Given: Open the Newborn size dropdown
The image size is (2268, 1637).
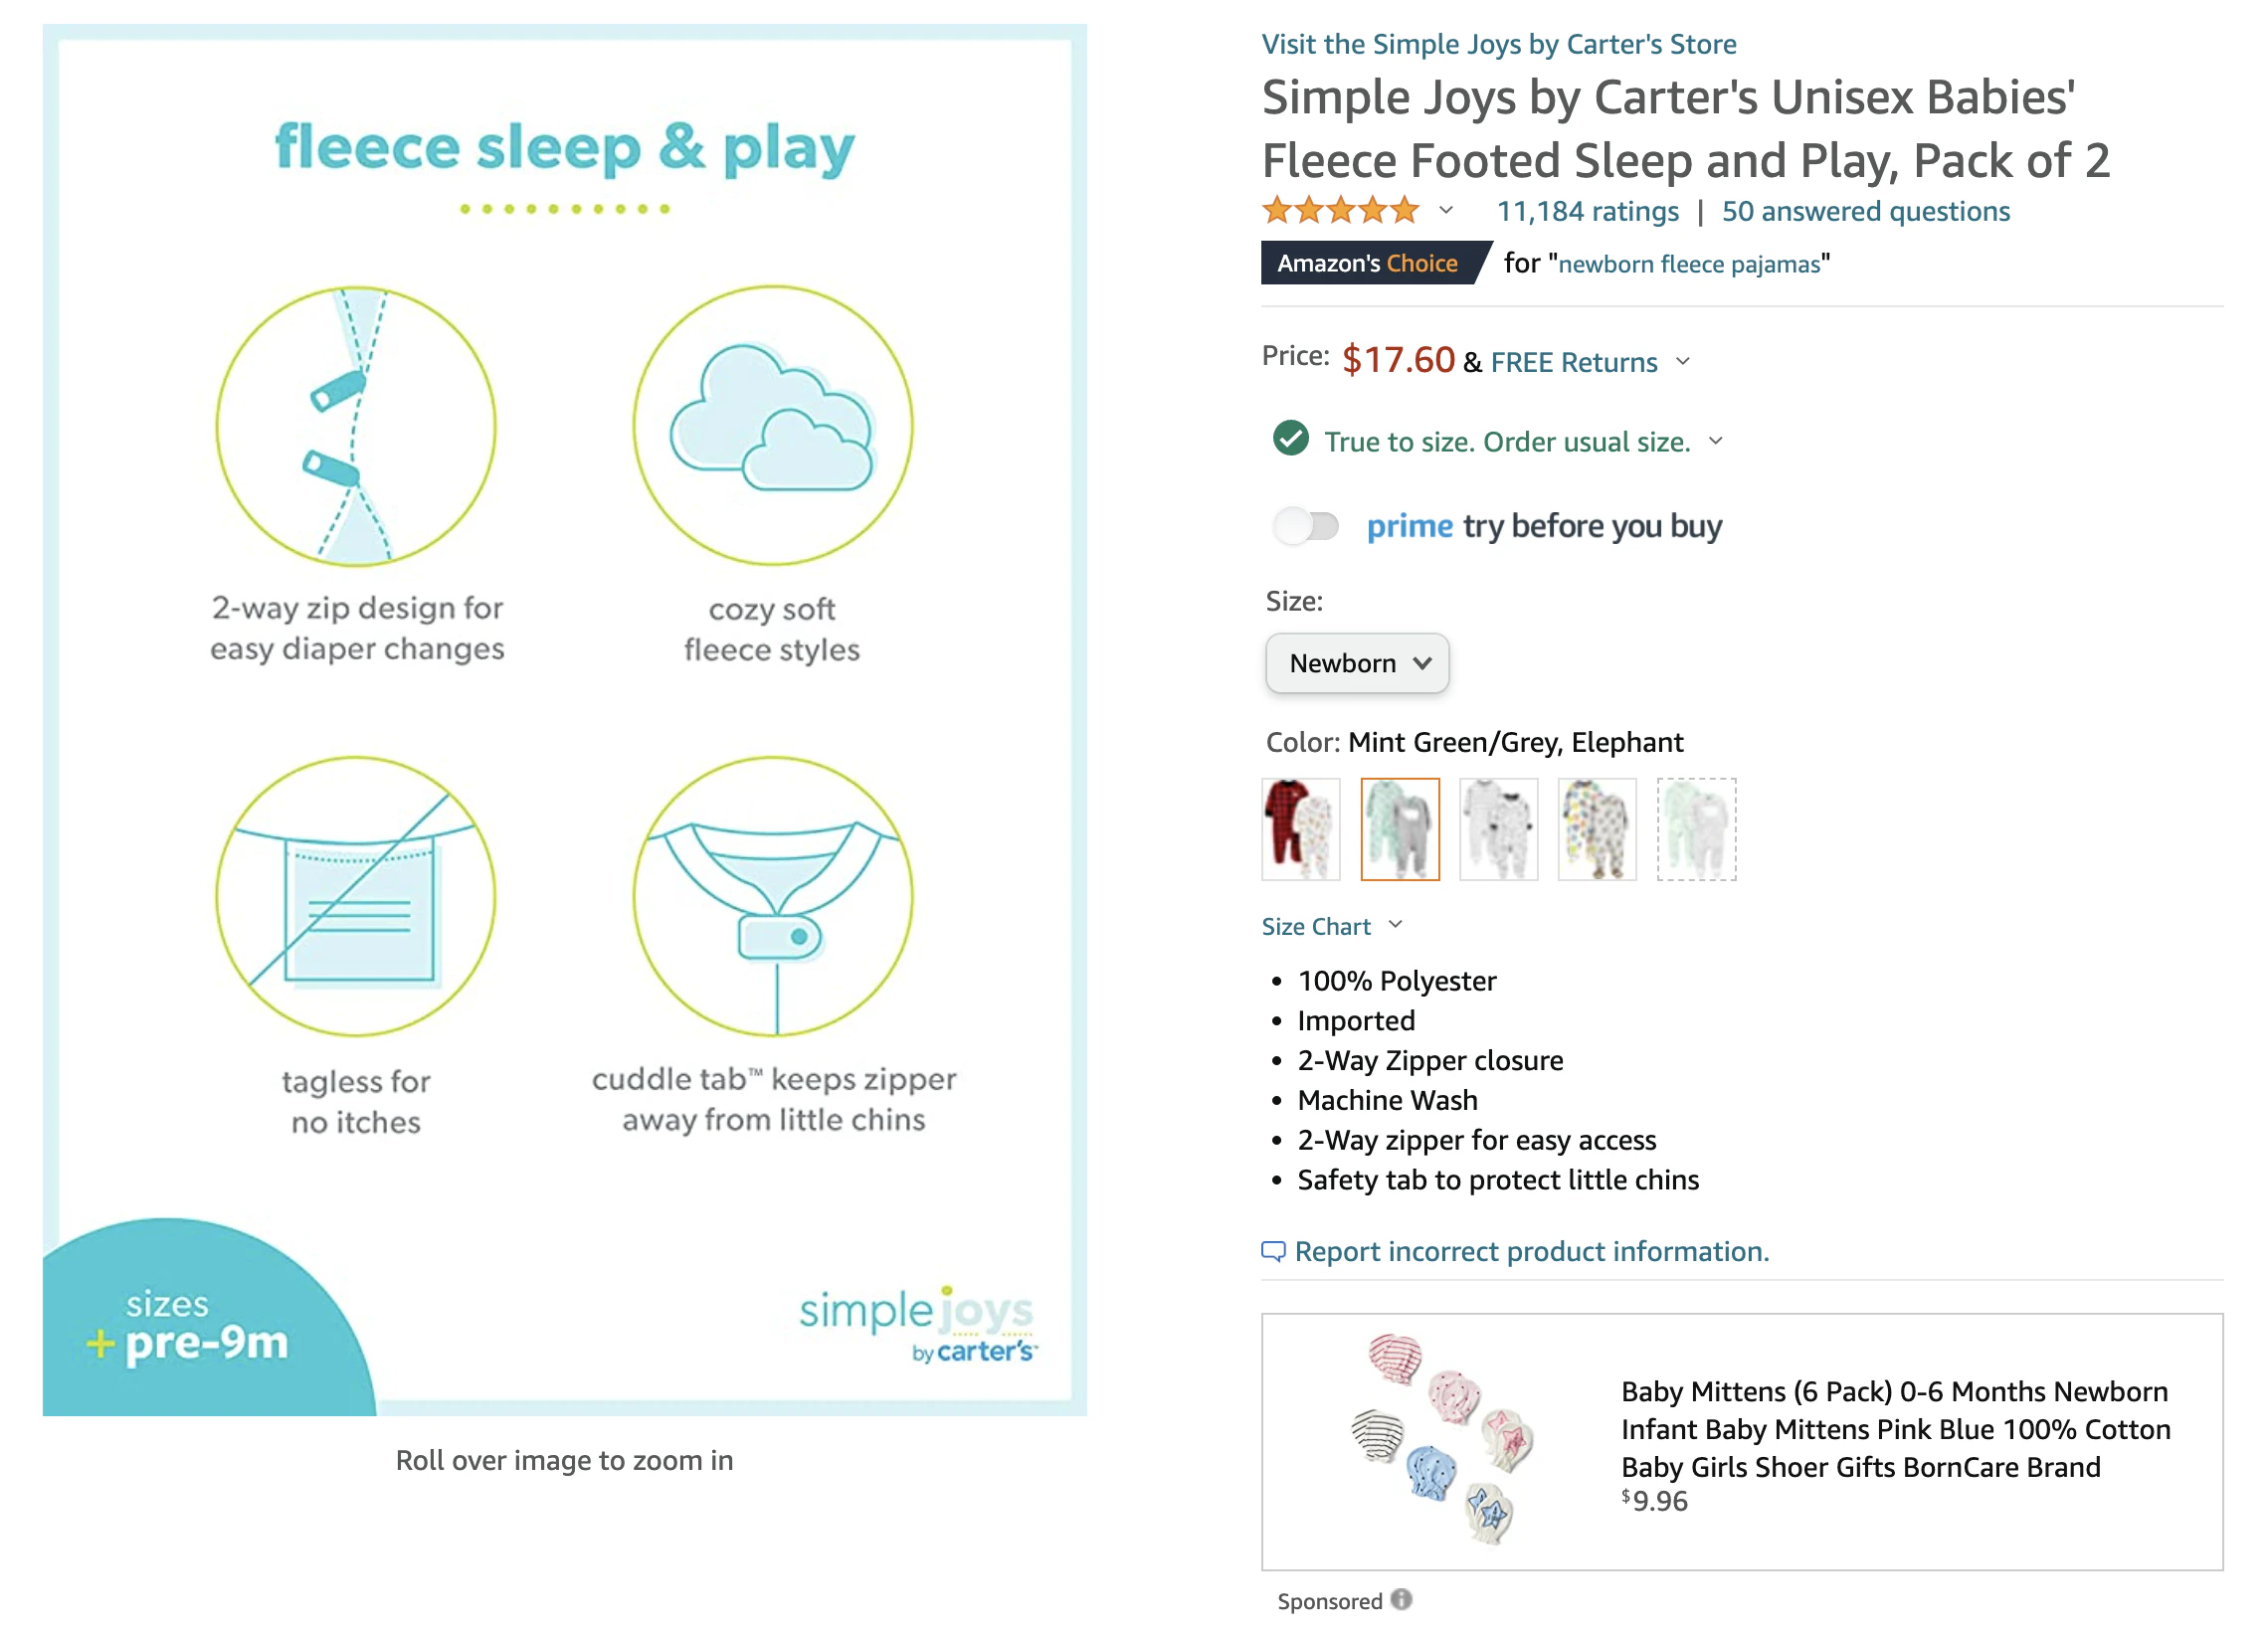Looking at the screenshot, I should tap(1357, 663).
